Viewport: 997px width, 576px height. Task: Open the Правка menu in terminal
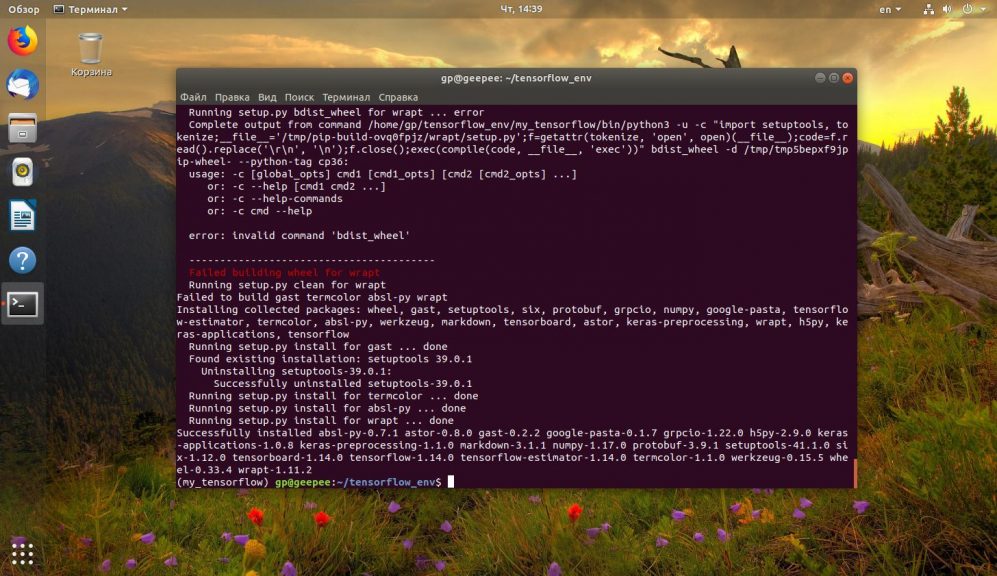(x=232, y=97)
